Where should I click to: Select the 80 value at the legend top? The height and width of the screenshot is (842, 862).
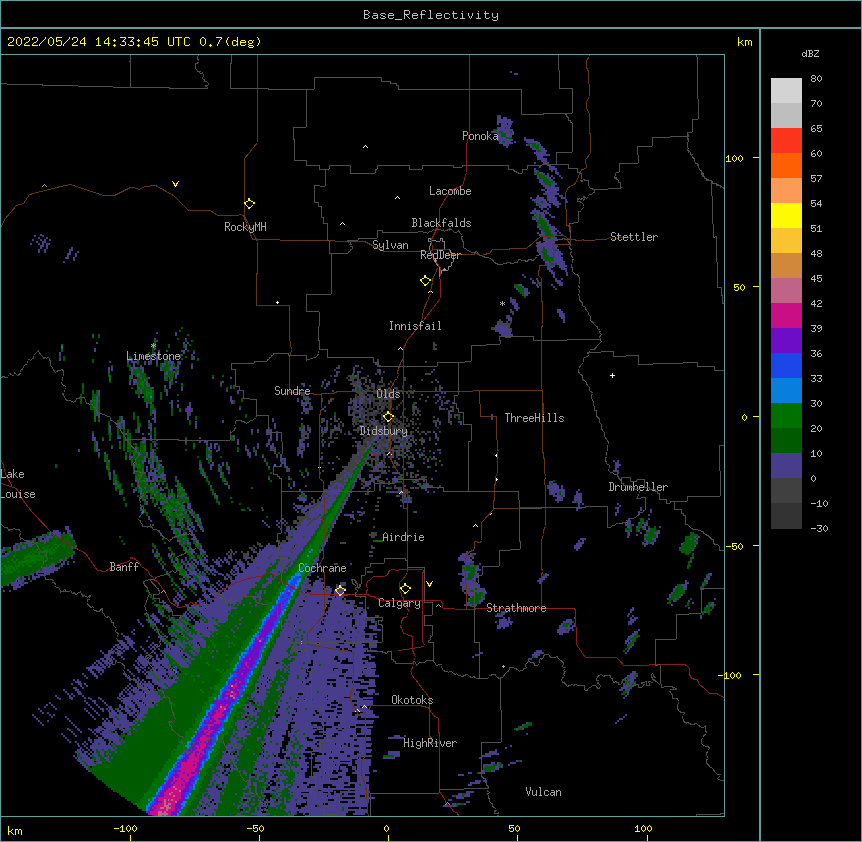click(816, 79)
